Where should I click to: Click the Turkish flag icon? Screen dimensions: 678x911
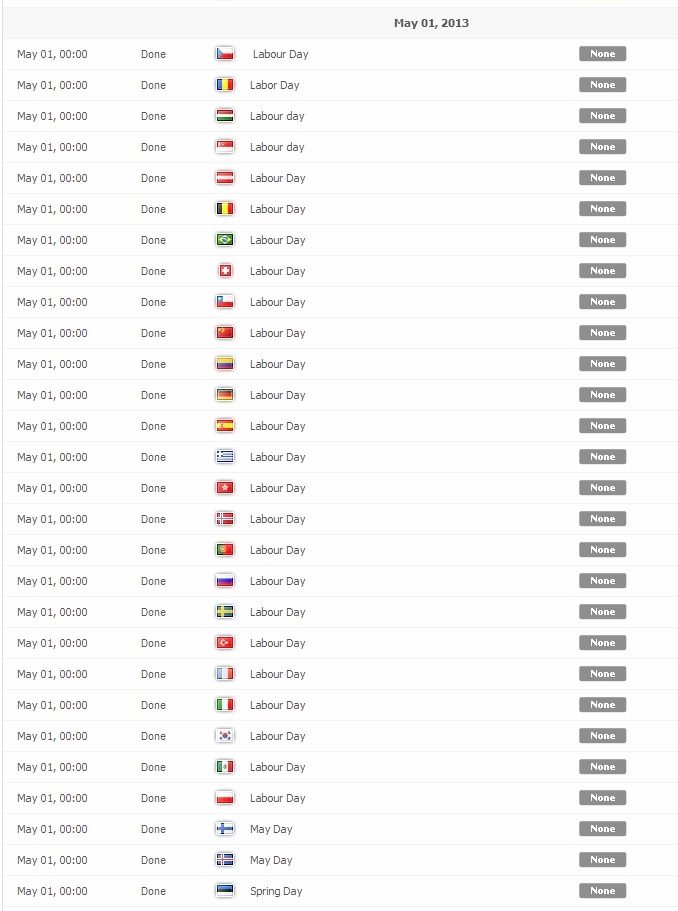point(225,643)
